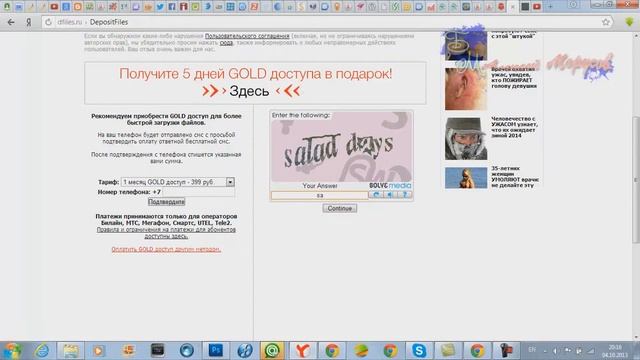Switch to the Facebook tab
The image size is (640, 360).
coord(172,7)
